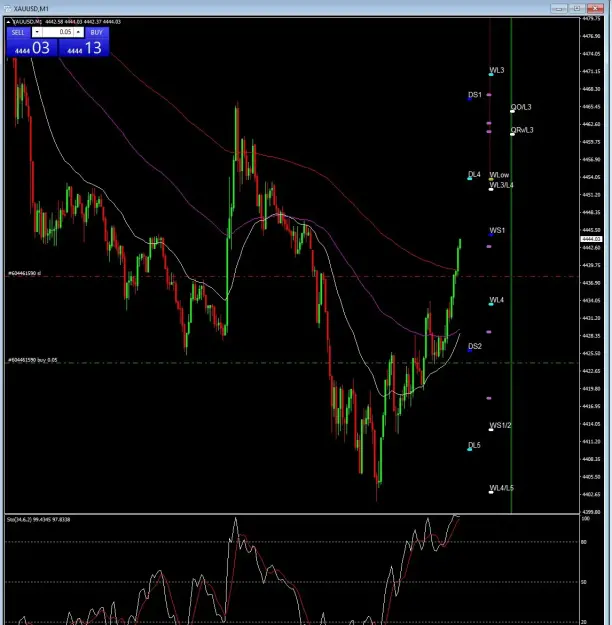Click the 0.05 volume input field
The image size is (612, 625).
(x=58, y=32)
